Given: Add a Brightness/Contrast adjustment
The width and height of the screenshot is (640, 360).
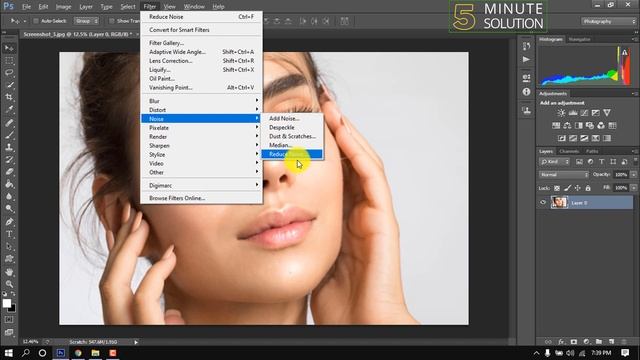Looking at the screenshot, I should click(561, 113).
